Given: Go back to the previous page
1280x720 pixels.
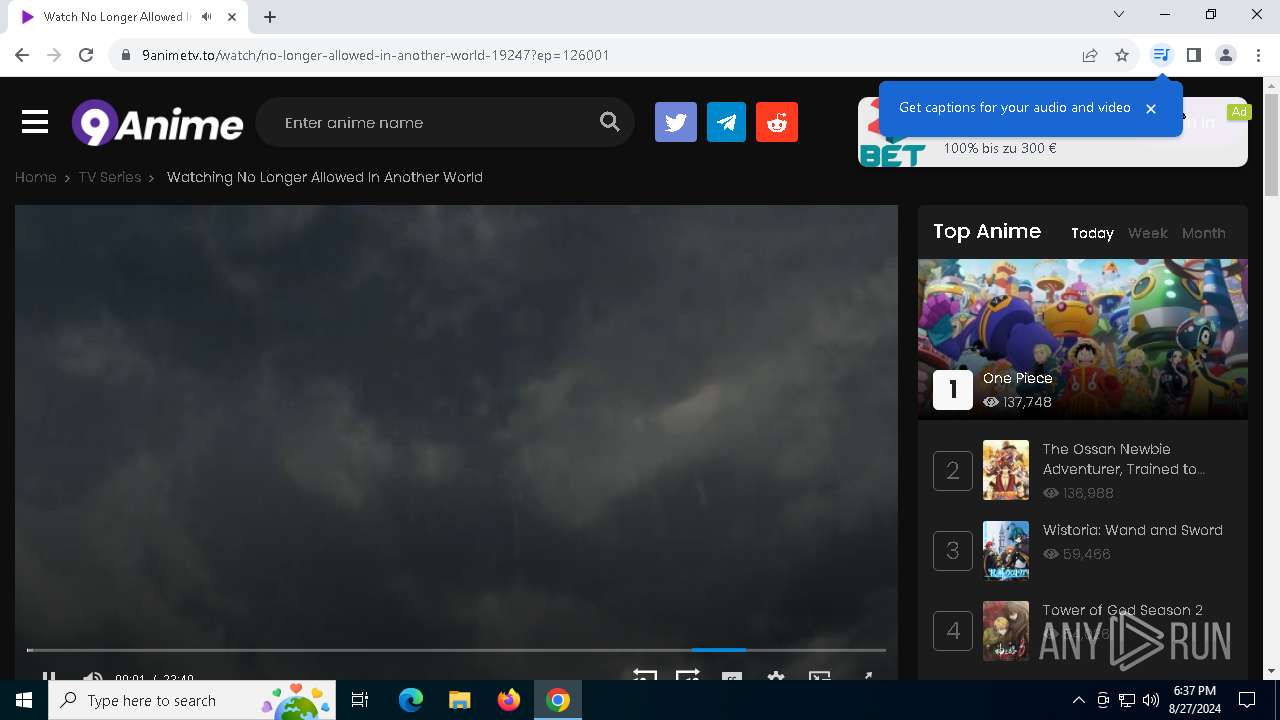Looking at the screenshot, I should point(22,55).
